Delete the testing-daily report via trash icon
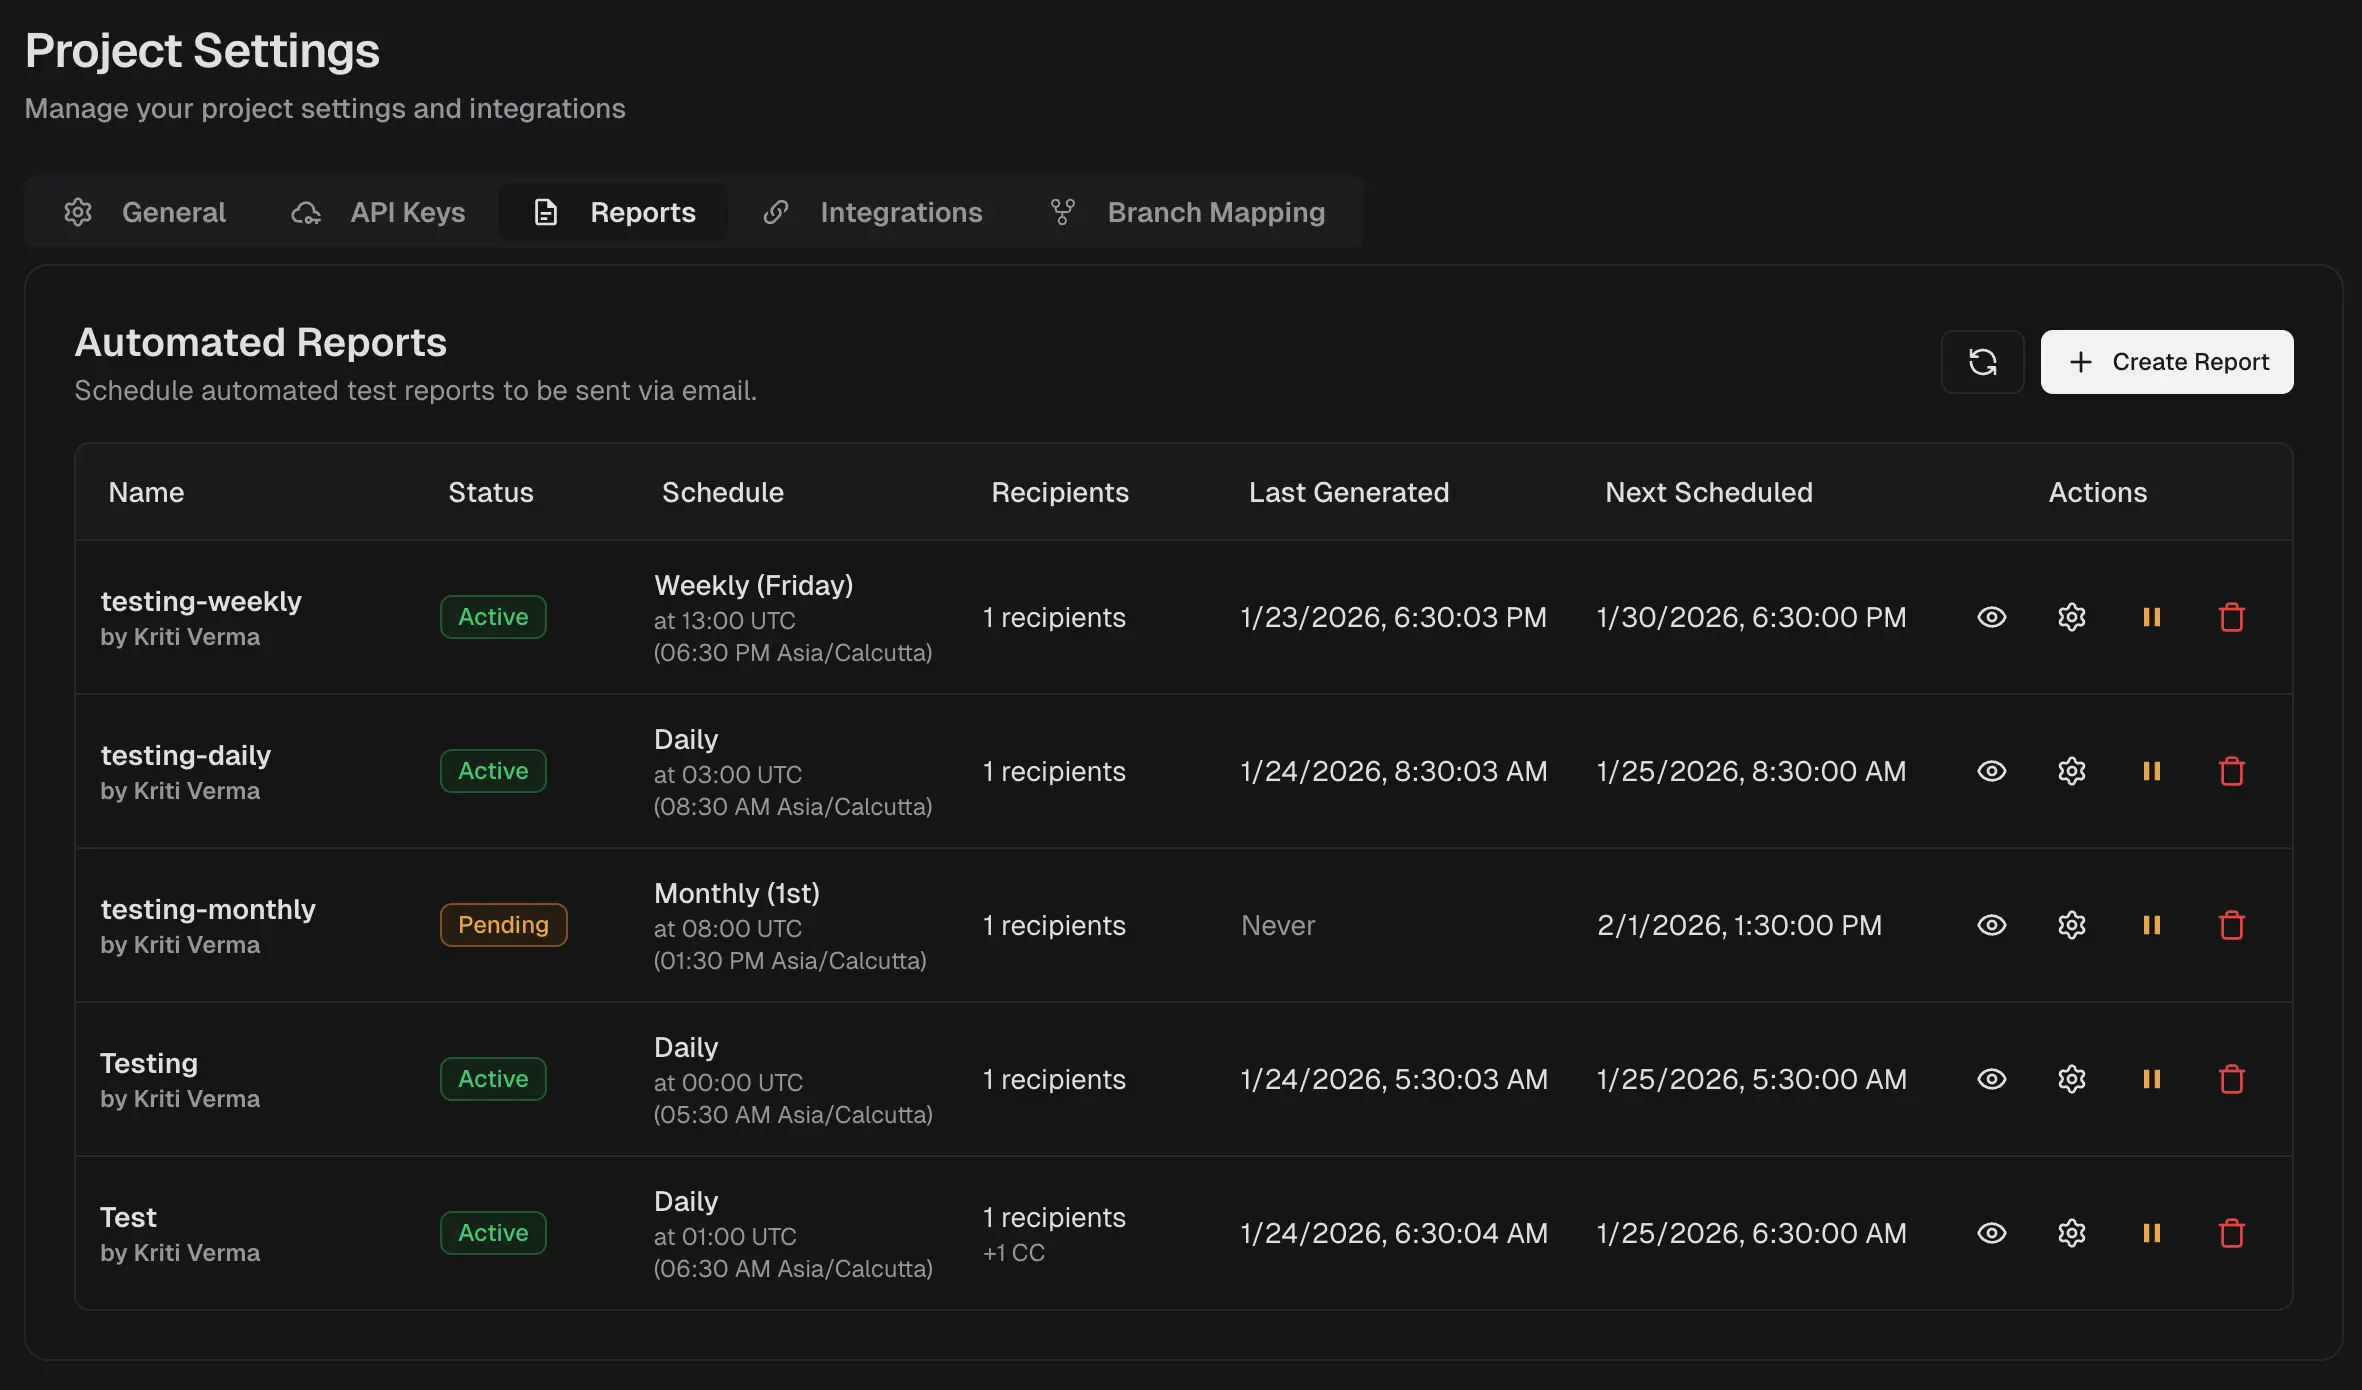 click(2231, 771)
